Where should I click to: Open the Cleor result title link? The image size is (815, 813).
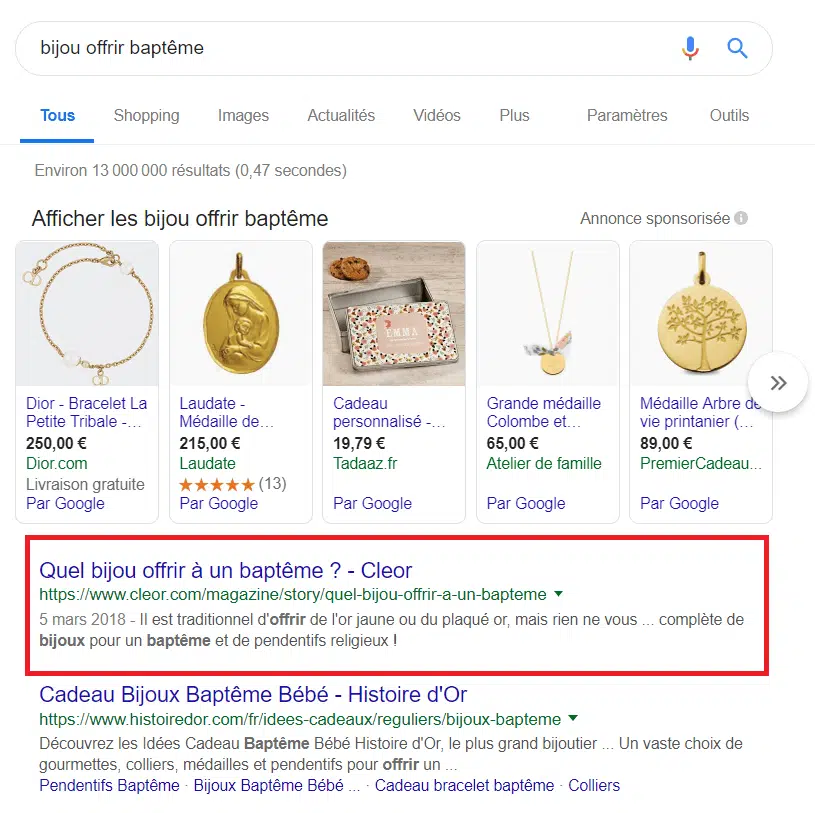(225, 570)
